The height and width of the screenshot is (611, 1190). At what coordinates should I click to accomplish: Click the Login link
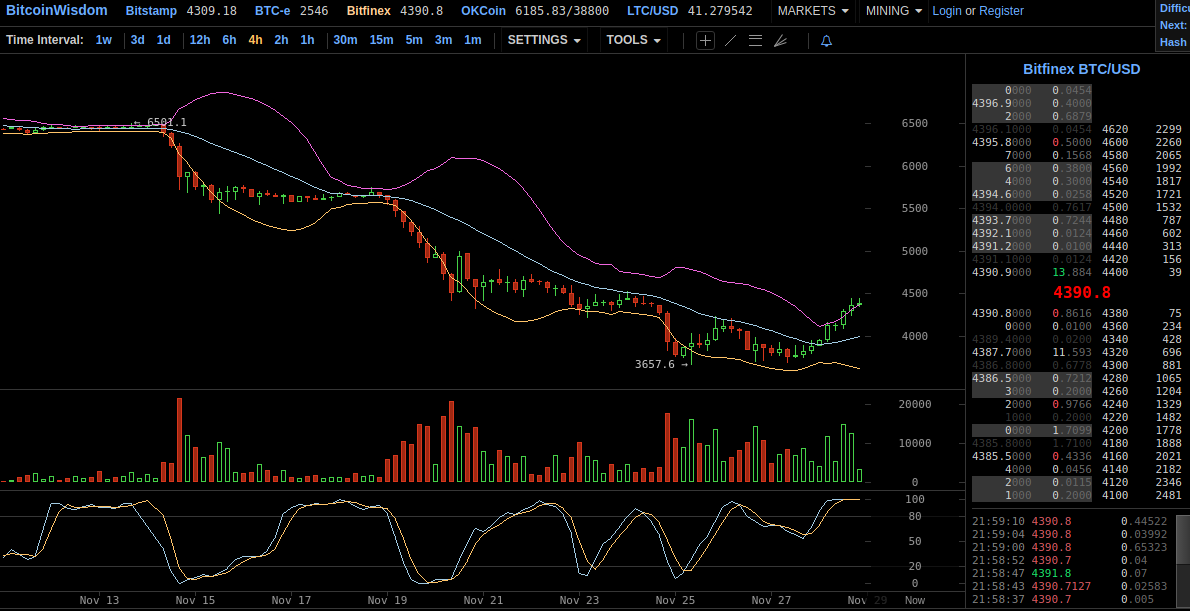point(946,11)
